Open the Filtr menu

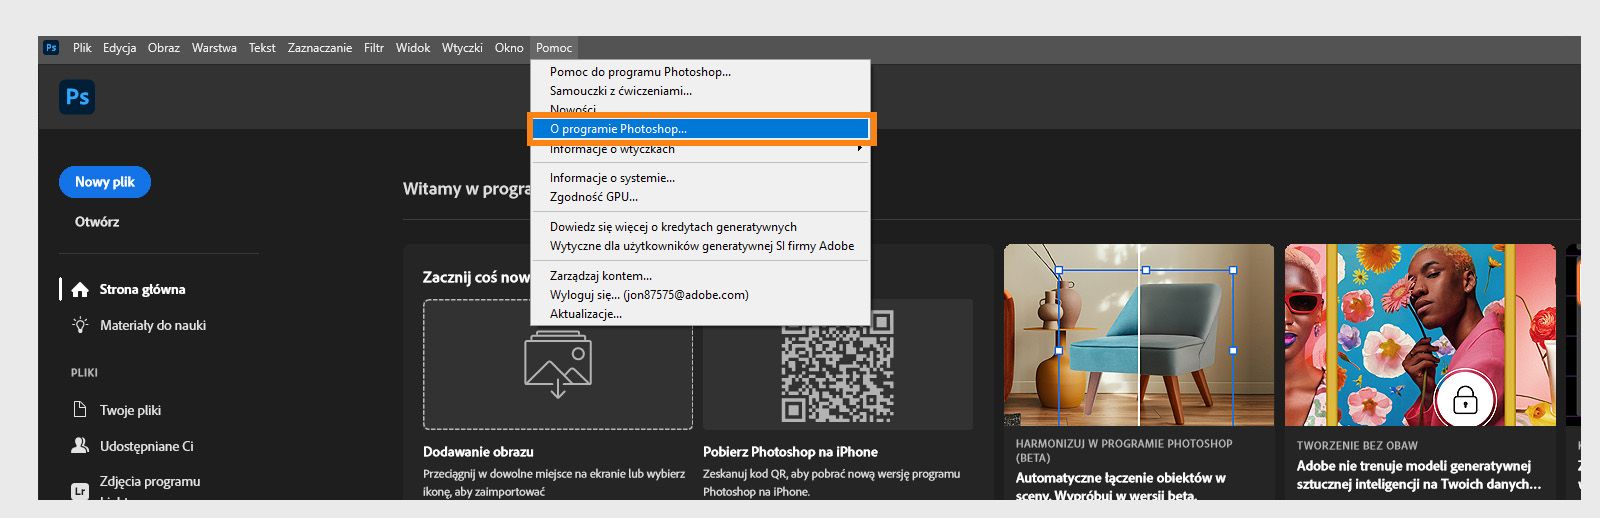[374, 48]
